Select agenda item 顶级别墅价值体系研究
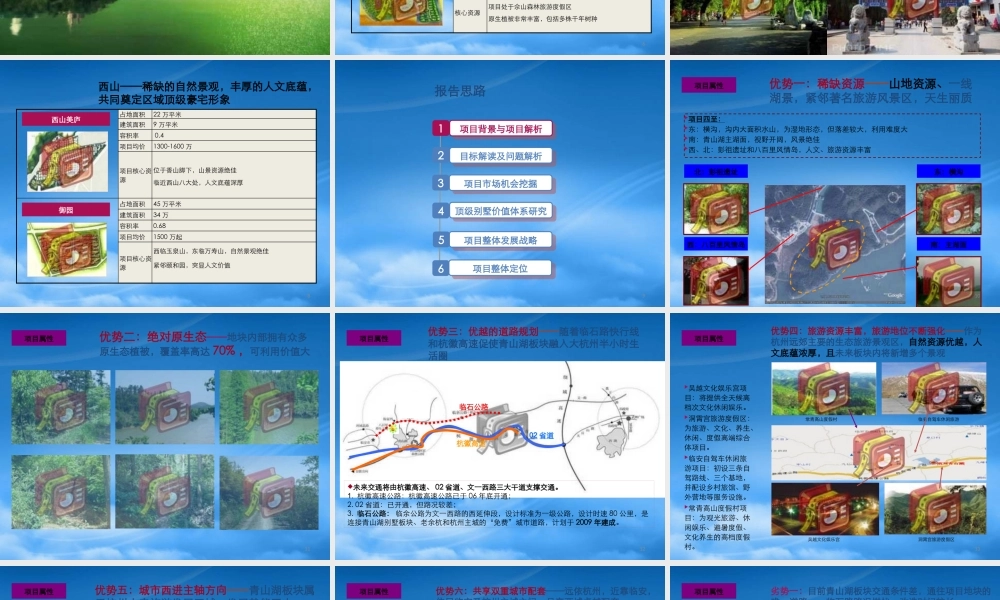1000x600 pixels. 501,211
